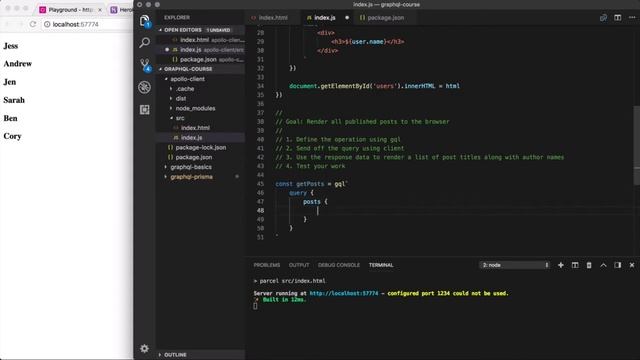The image size is (640, 360).
Task: Open the Debug Console panel tab
Action: [x=339, y=265]
